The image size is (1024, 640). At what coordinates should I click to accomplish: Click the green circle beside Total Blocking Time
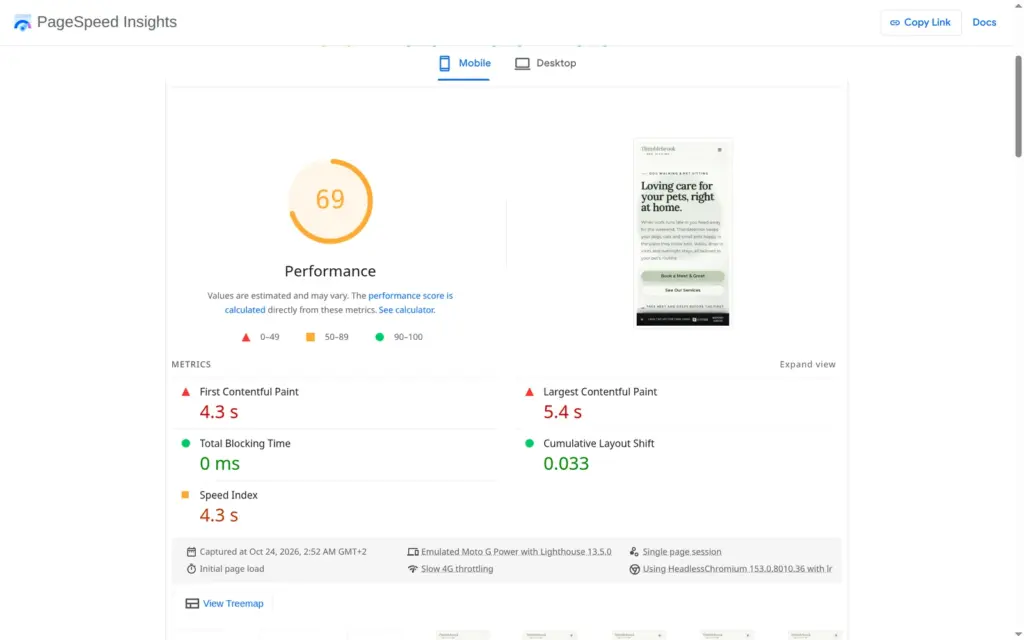(x=185, y=443)
